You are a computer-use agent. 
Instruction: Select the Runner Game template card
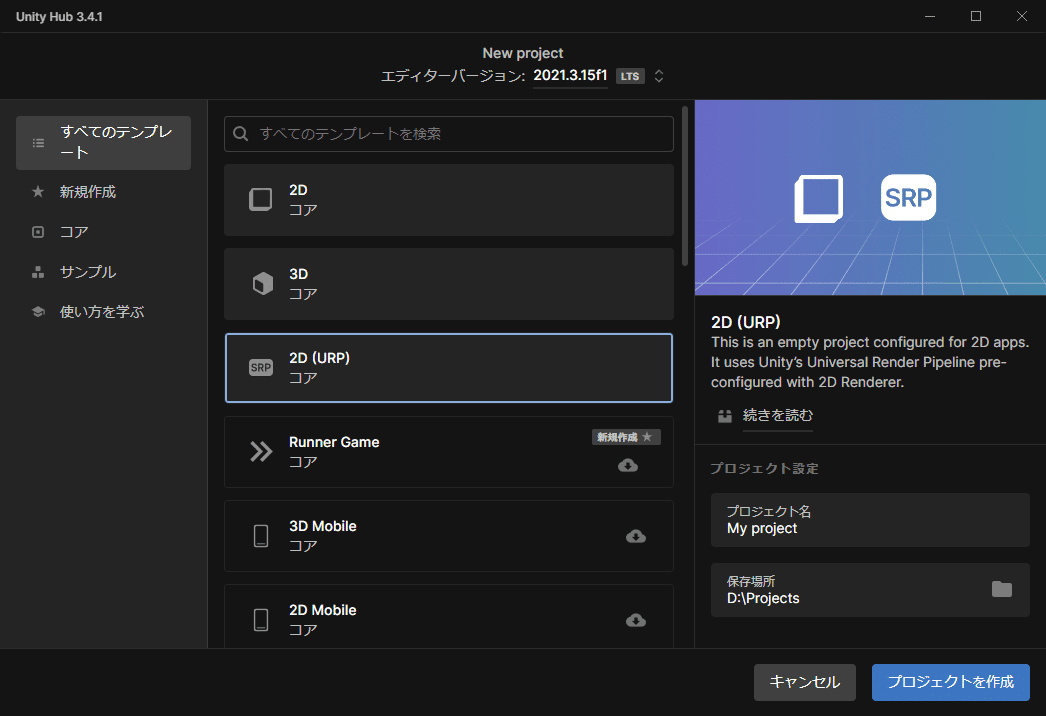click(x=449, y=452)
